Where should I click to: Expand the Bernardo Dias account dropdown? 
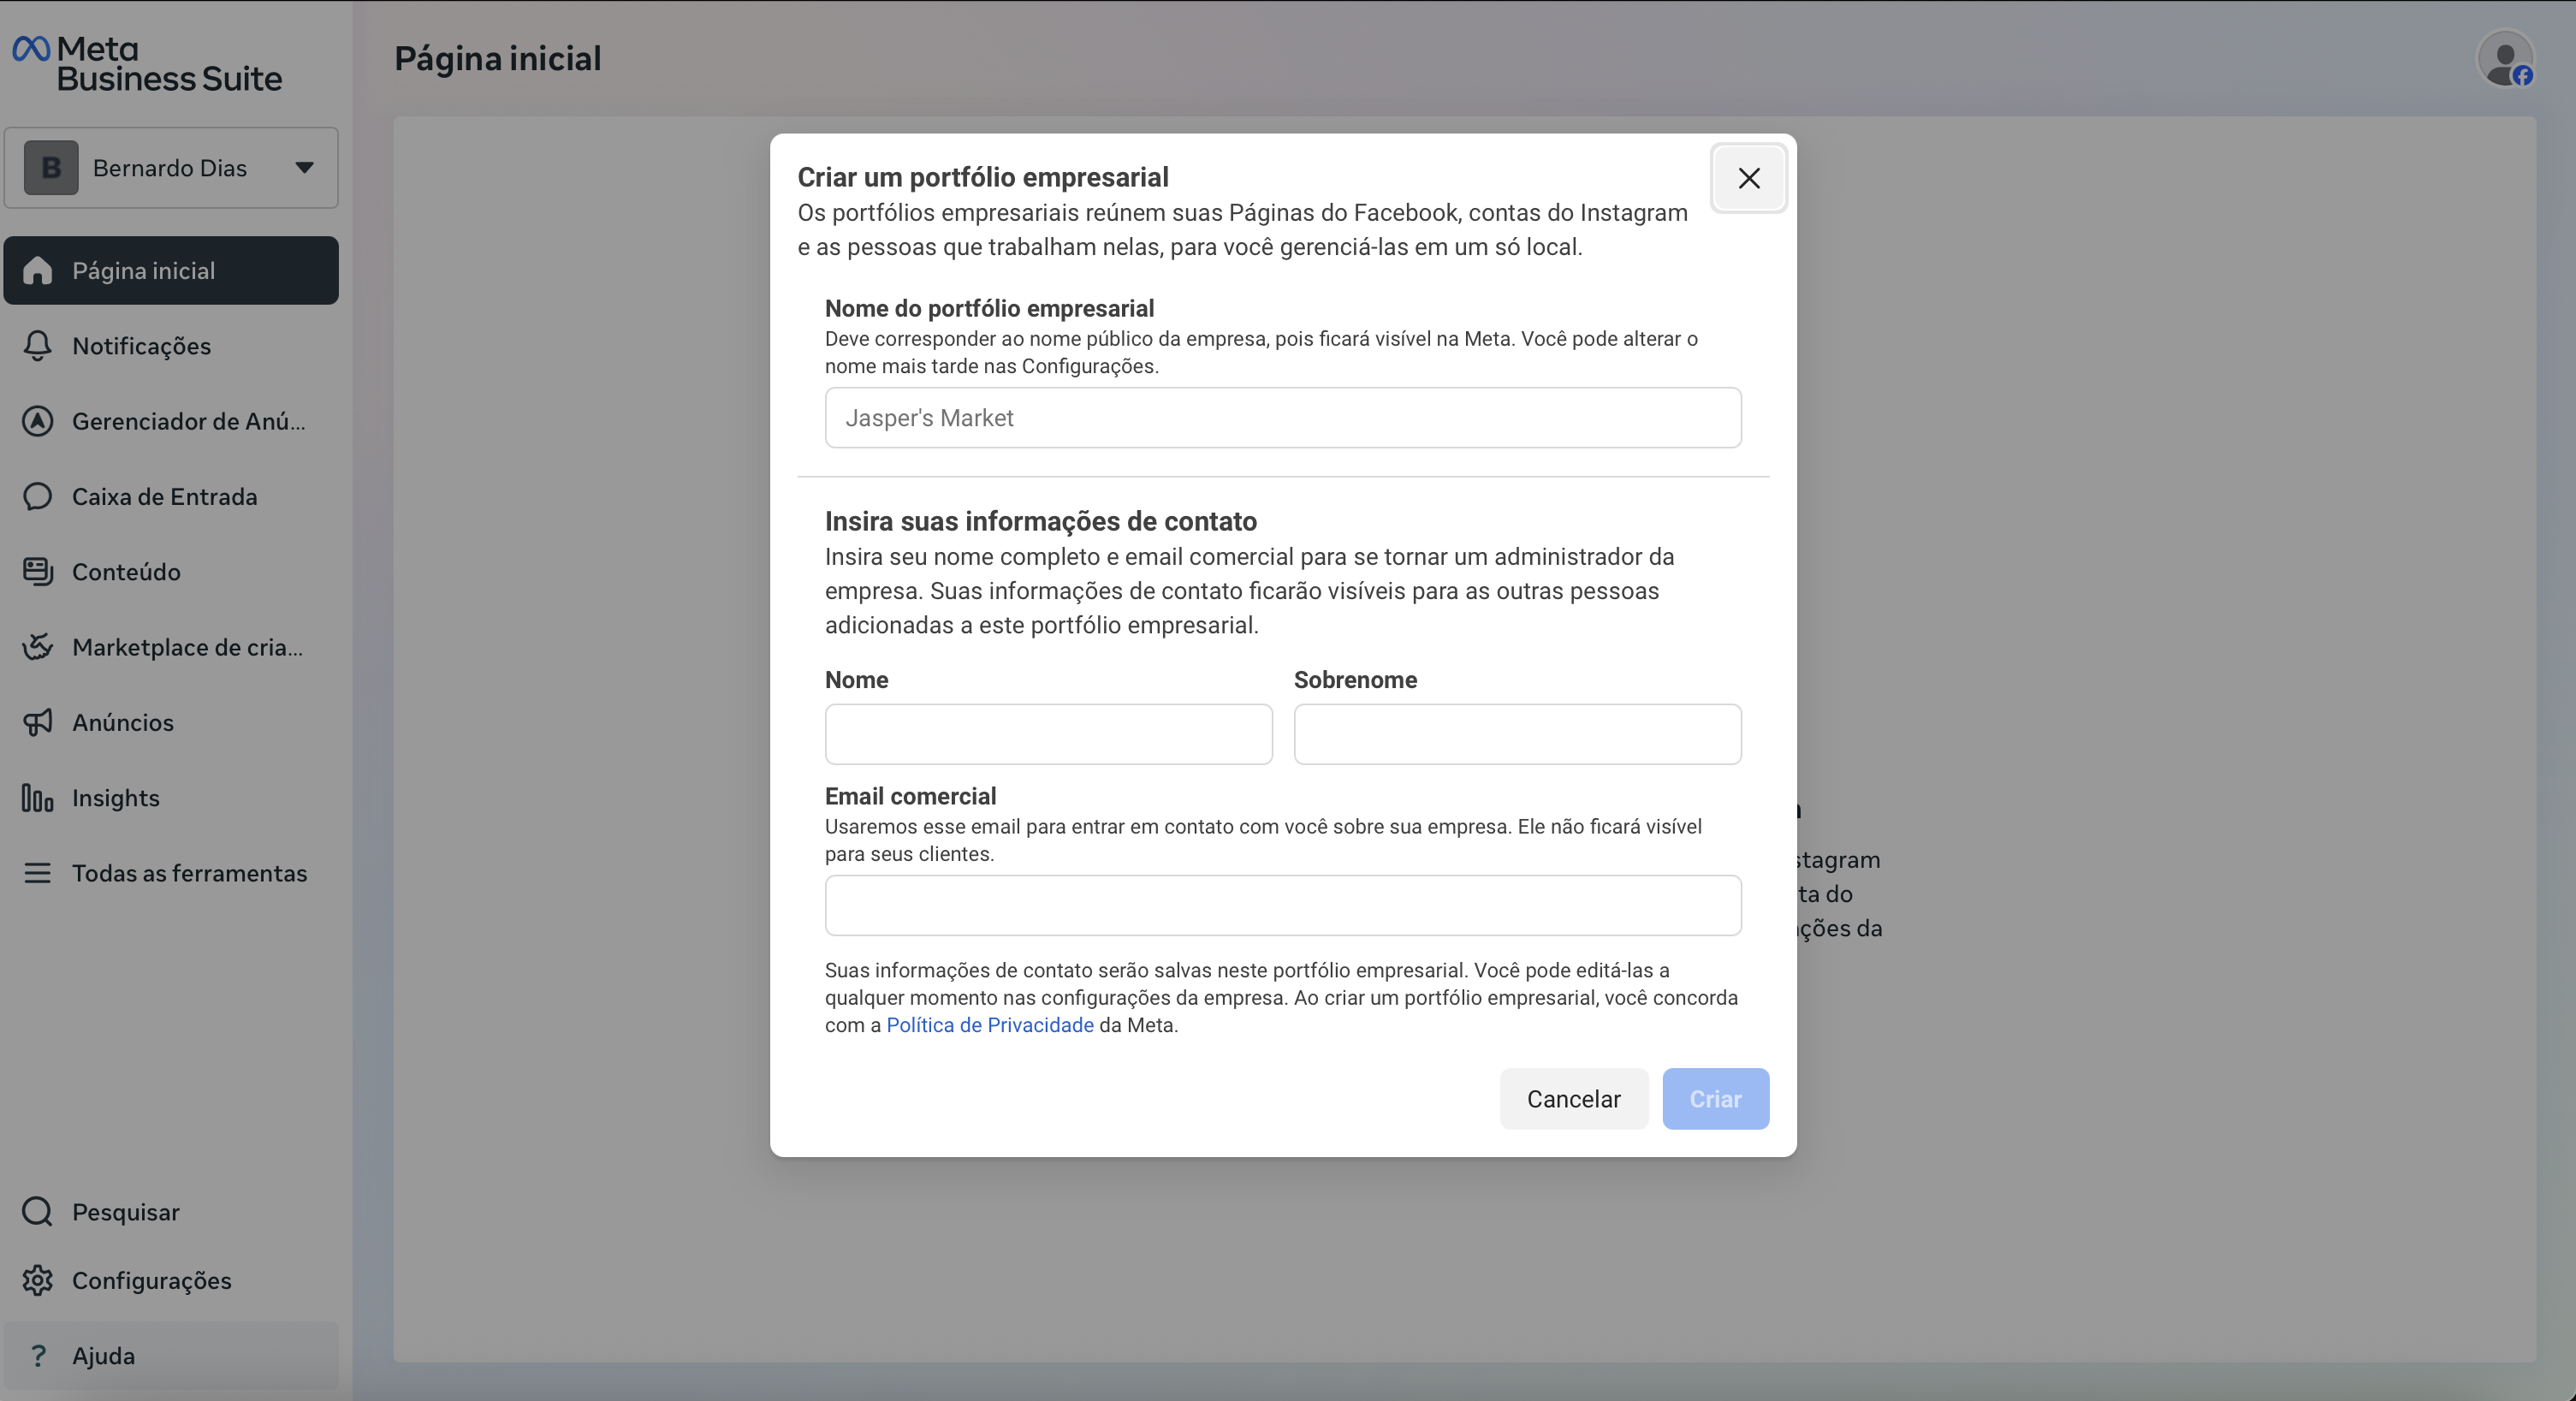click(304, 168)
